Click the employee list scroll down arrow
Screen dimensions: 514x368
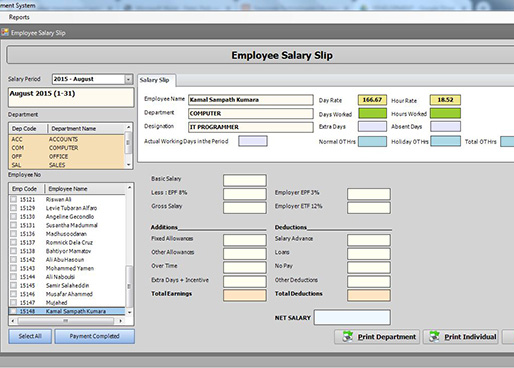coord(129,312)
